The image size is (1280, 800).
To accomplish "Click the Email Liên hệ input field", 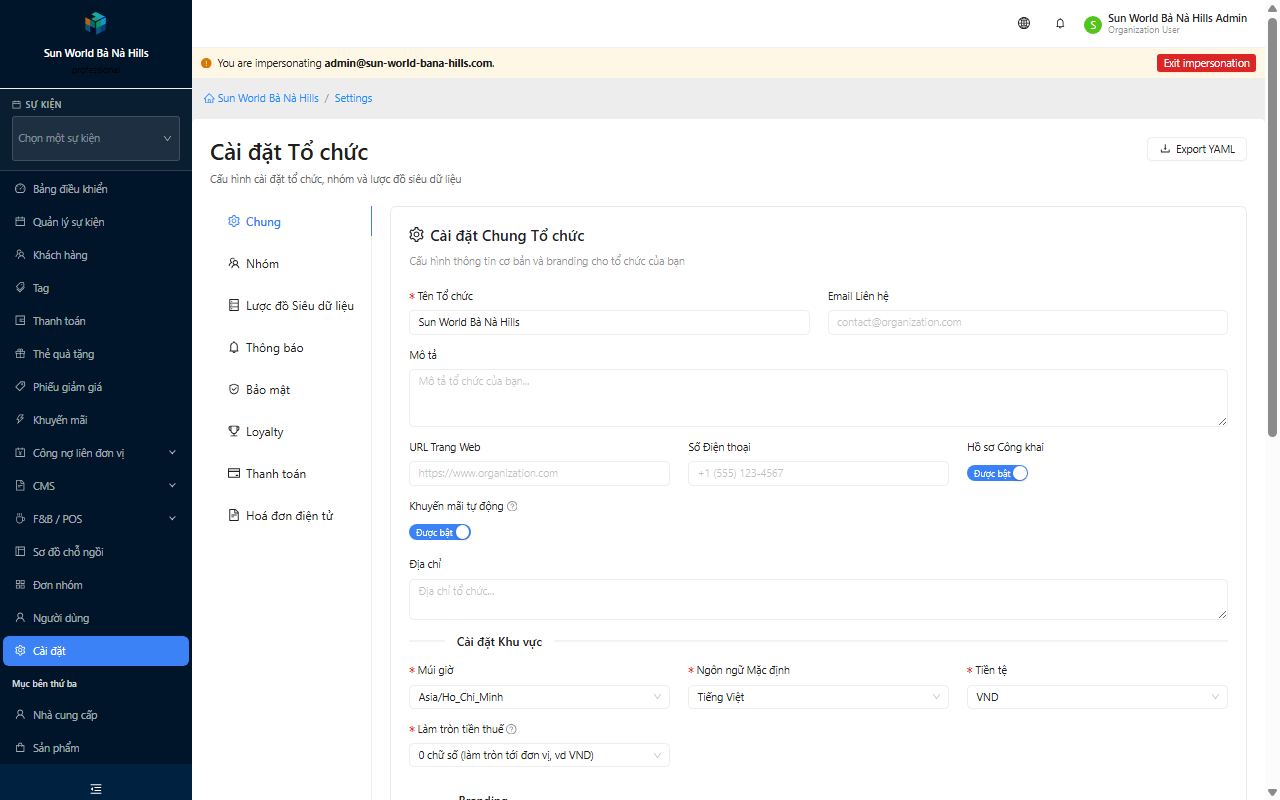I will tap(1027, 322).
